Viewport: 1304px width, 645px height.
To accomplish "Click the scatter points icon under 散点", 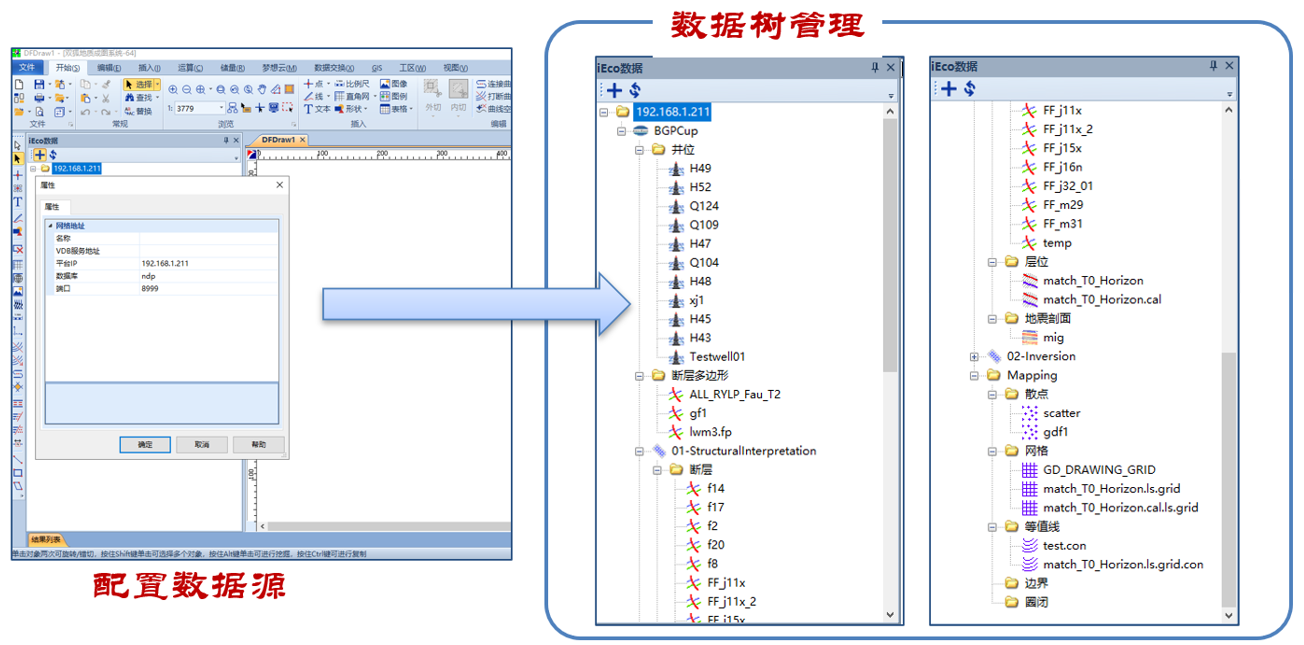I will click(x=1029, y=413).
